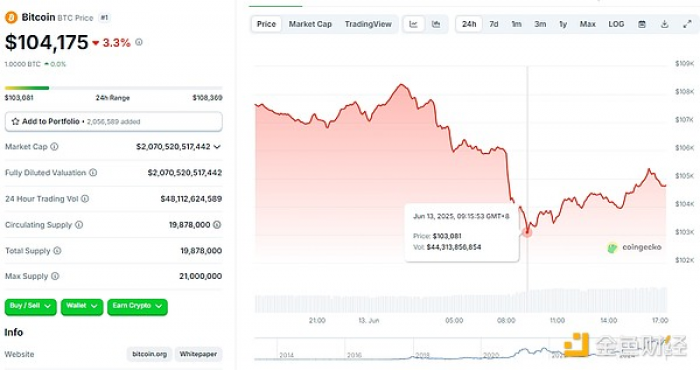Screen dimensions: 700x370
Task: Click info icon beside Circulating Supply value
Action: [x=217, y=224]
